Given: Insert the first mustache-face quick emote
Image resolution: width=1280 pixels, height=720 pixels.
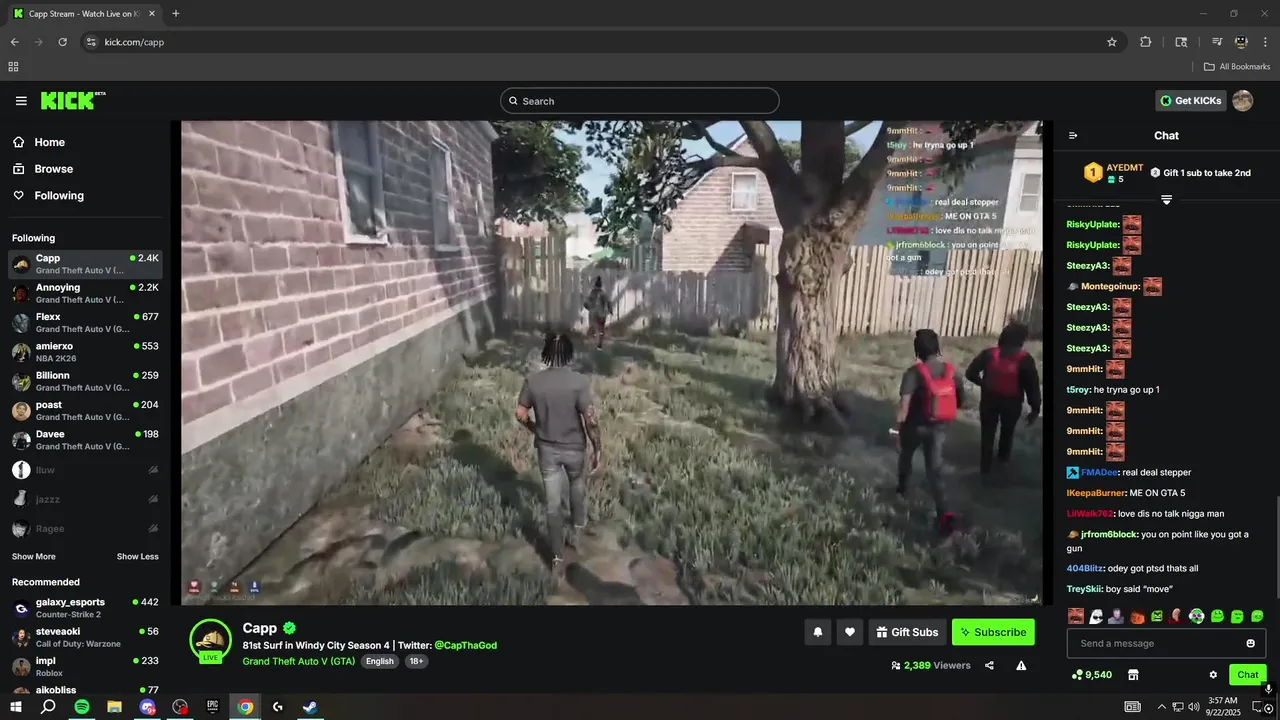Looking at the screenshot, I should [x=1076, y=616].
